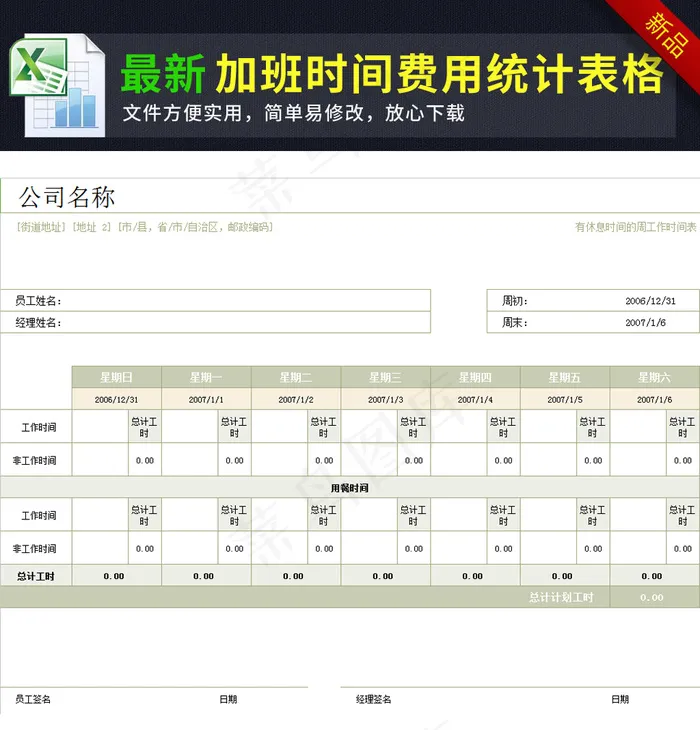
Task: Select the 星期日 column header
Action: tap(116, 377)
